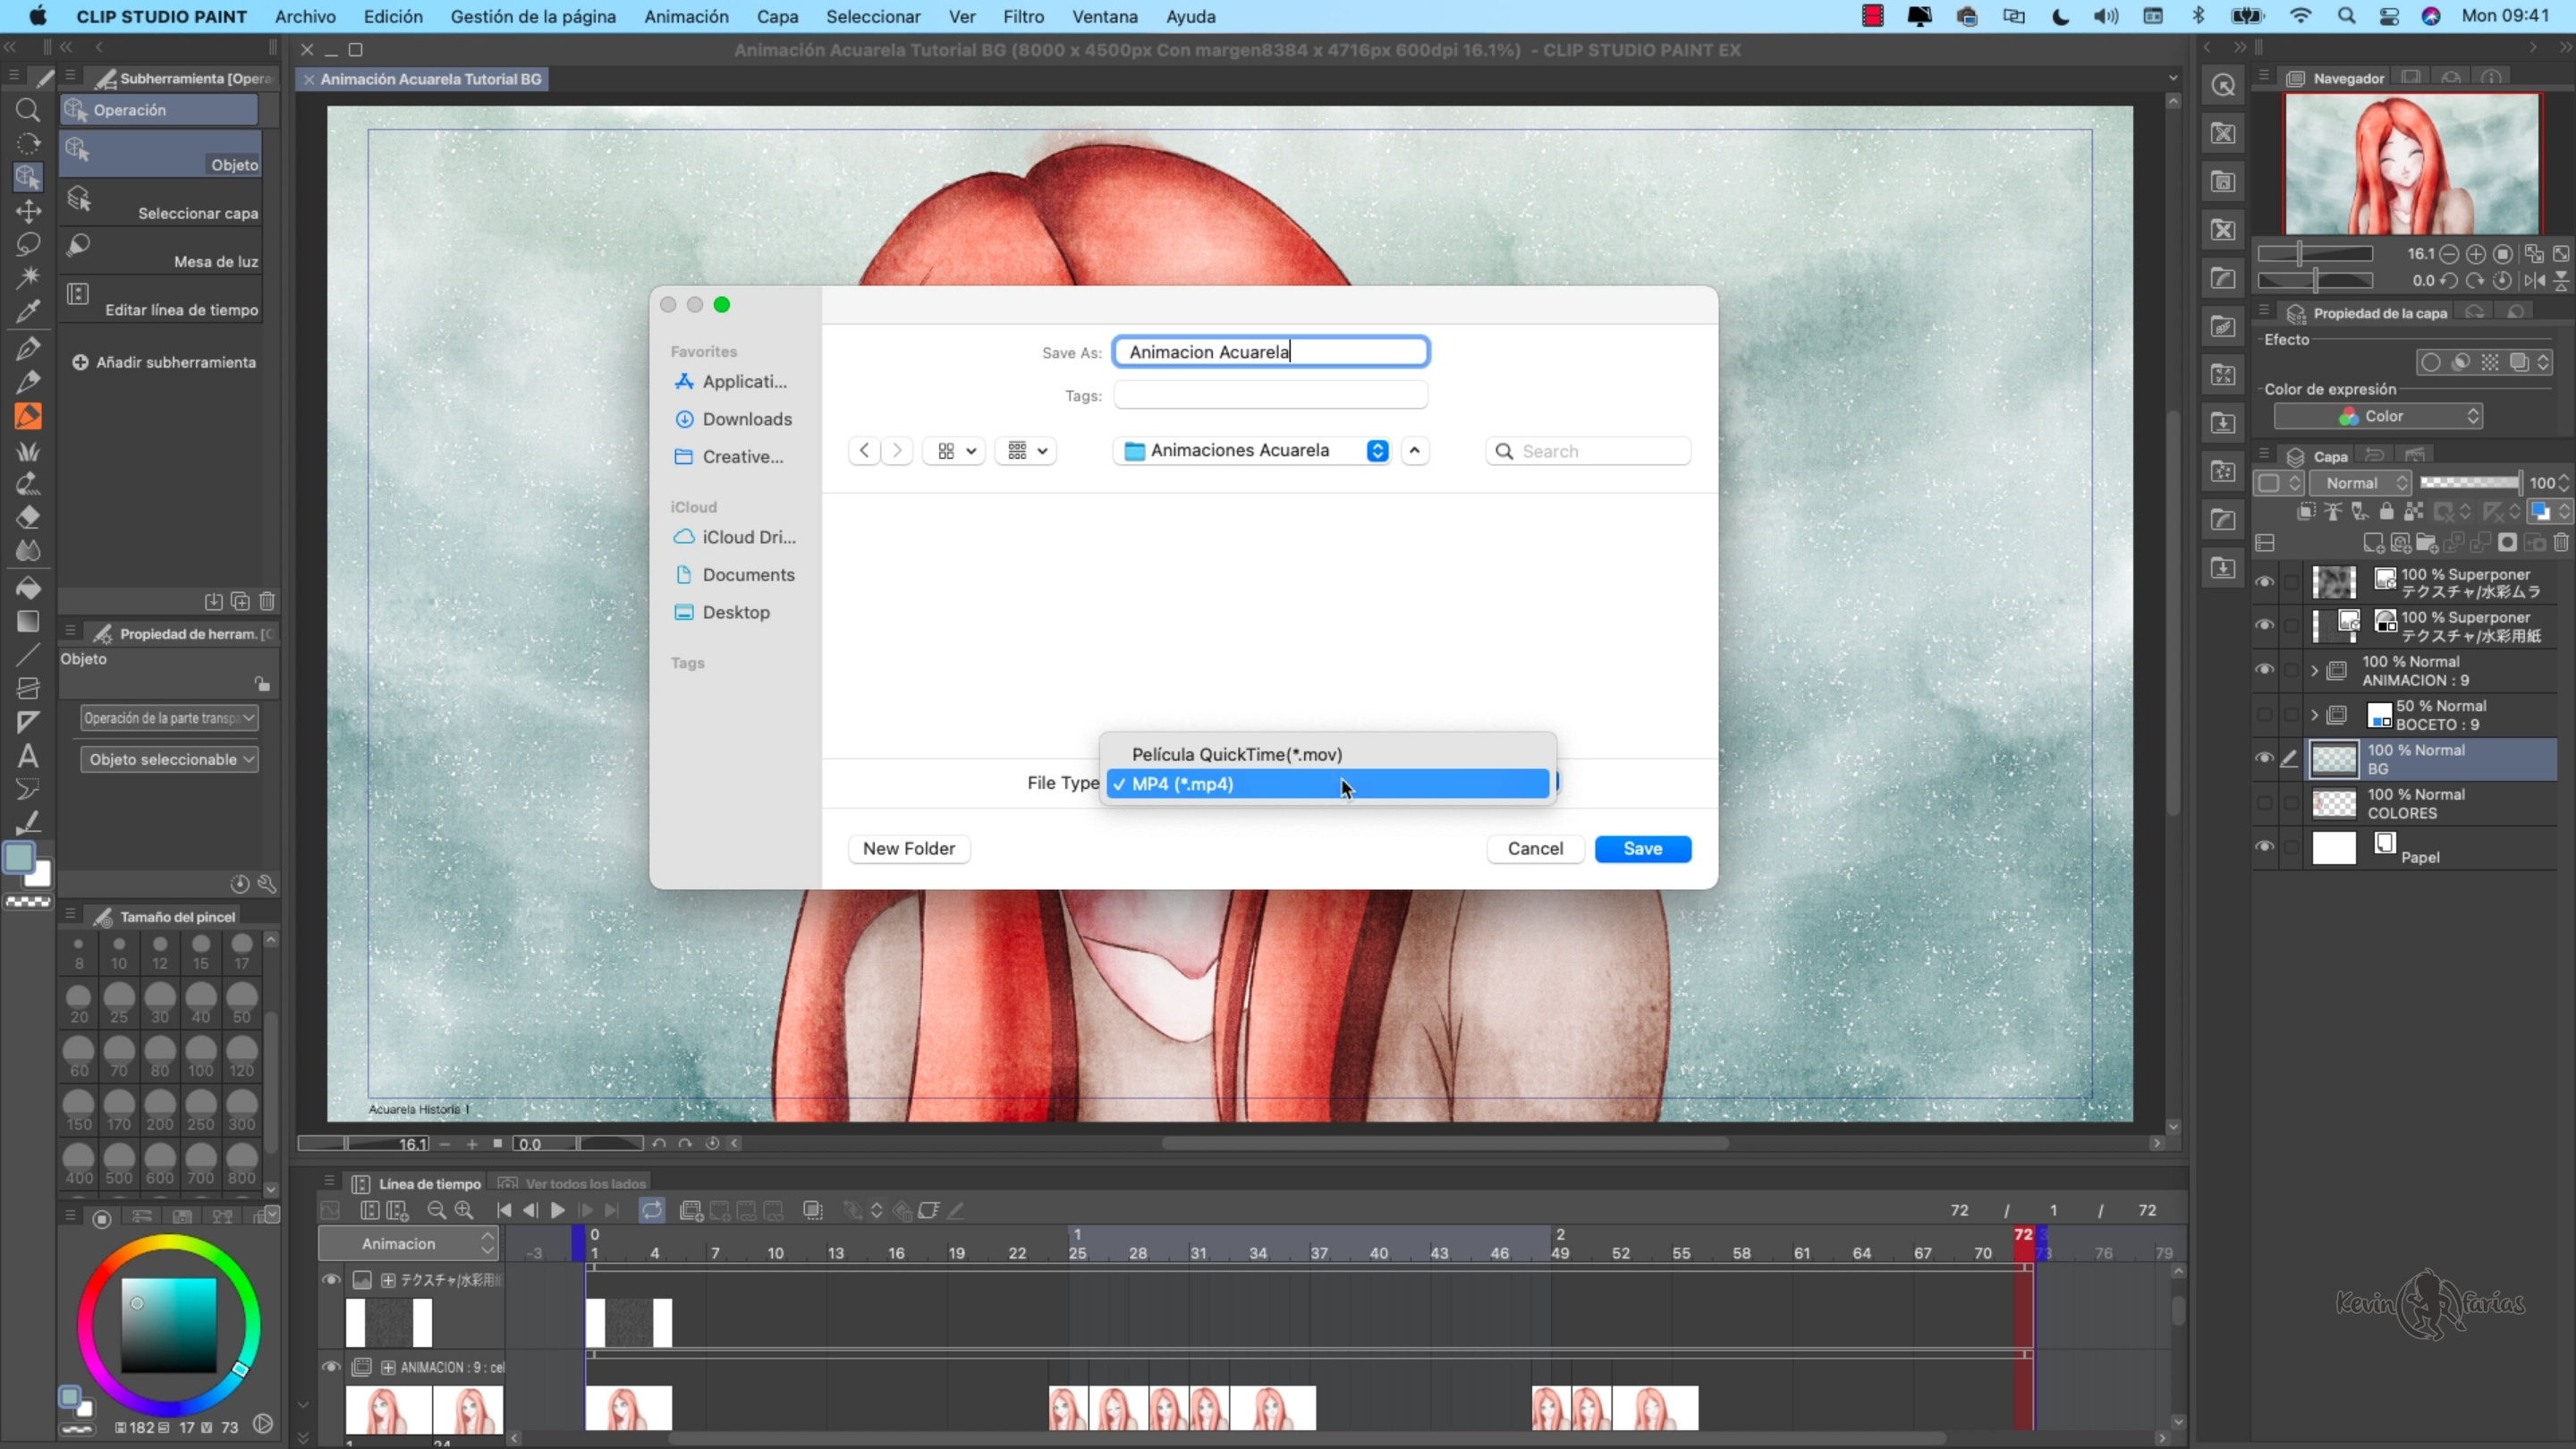Select the Eyedropper tool in the toolbar
The image size is (2576, 1449).
[28, 310]
